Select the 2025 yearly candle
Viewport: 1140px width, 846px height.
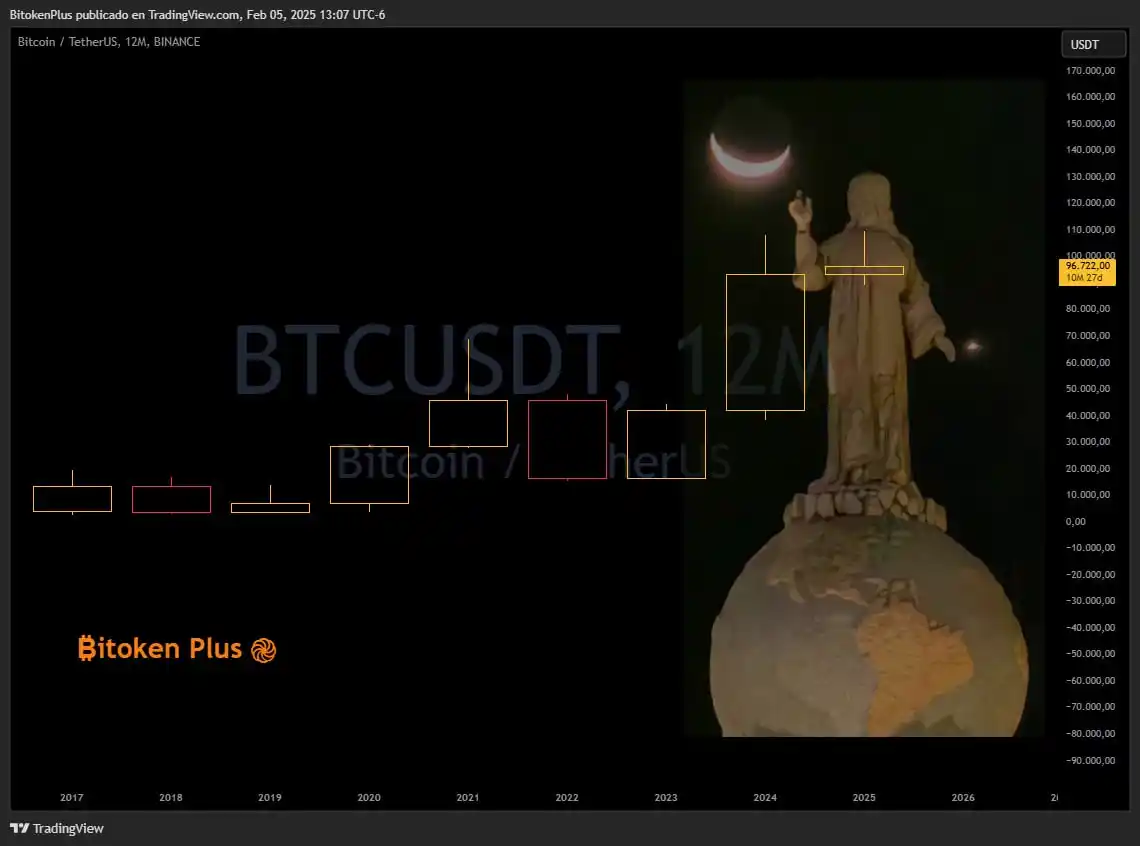tap(864, 270)
